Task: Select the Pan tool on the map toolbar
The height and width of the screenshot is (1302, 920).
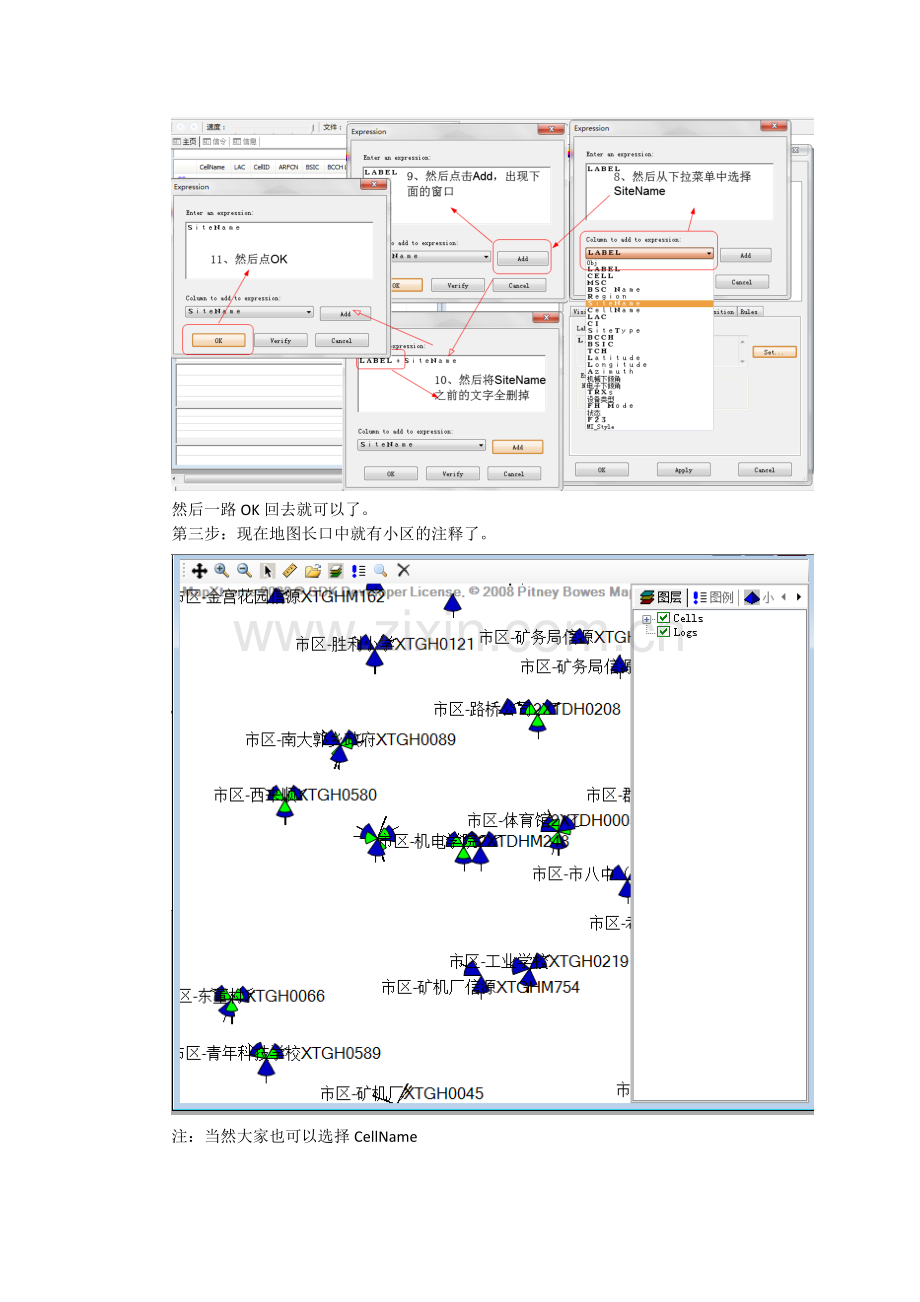Action: point(198,570)
